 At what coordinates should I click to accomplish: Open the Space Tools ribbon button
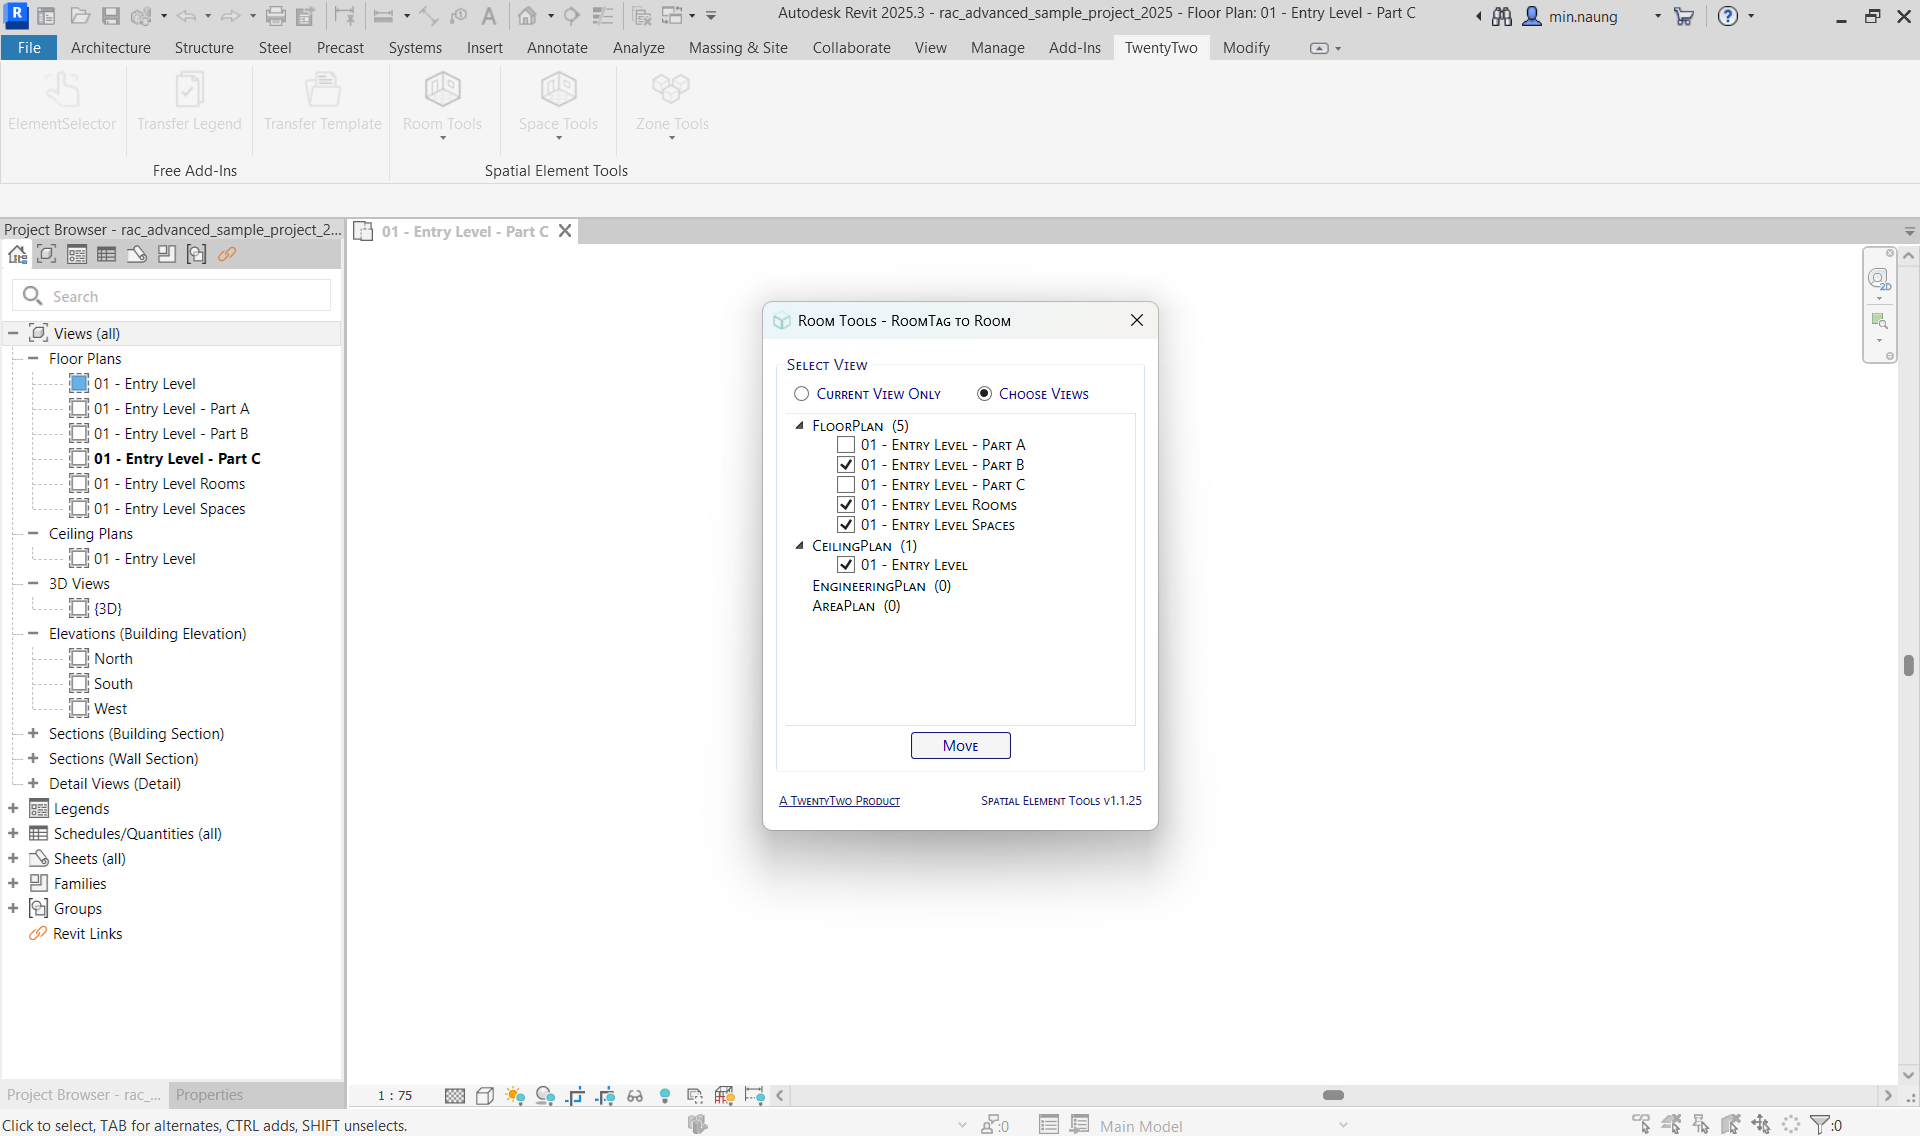[558, 105]
